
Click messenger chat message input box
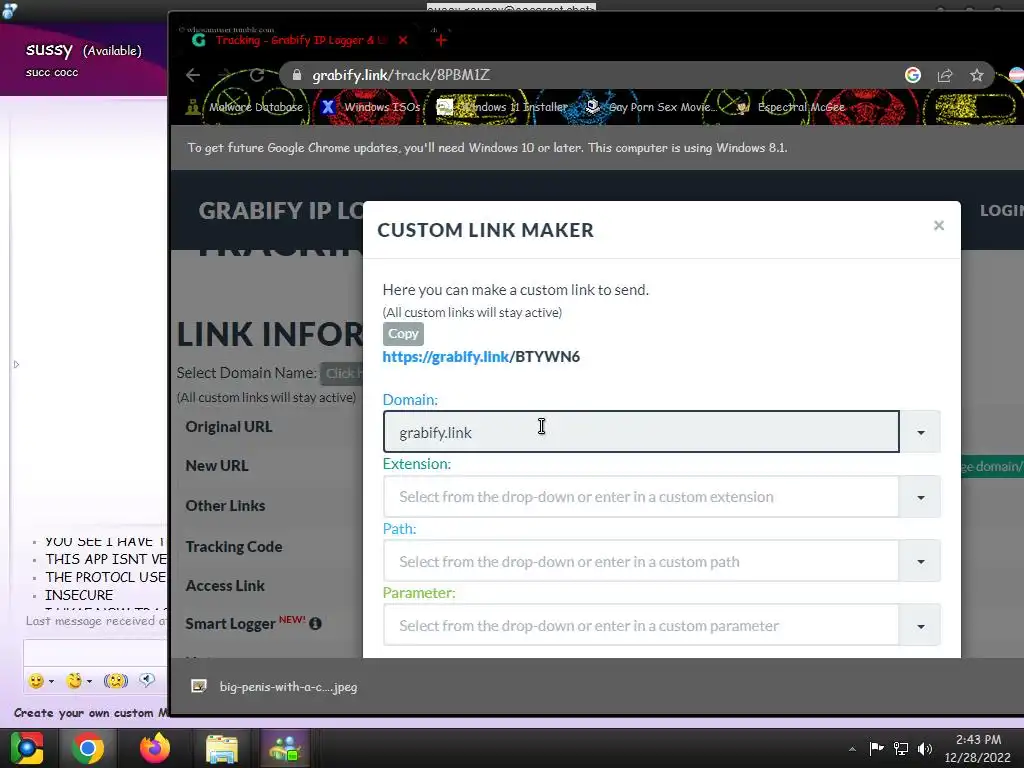(95, 652)
